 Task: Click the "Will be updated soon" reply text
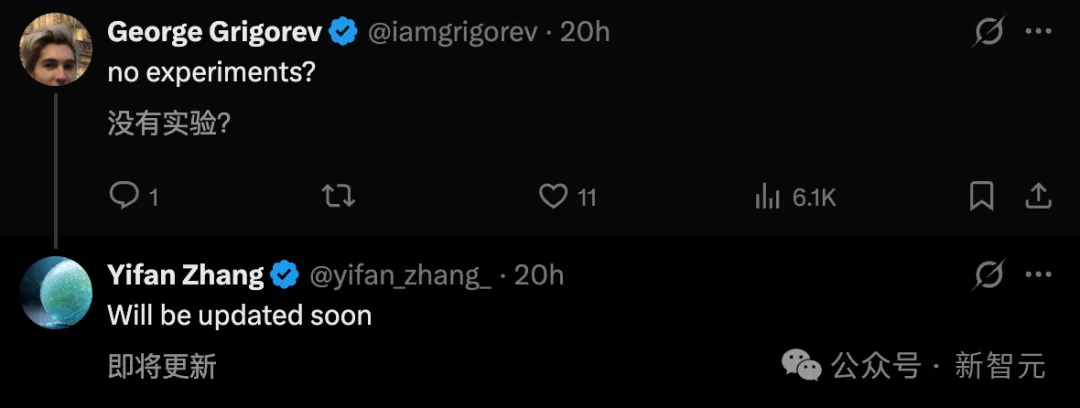[239, 316]
